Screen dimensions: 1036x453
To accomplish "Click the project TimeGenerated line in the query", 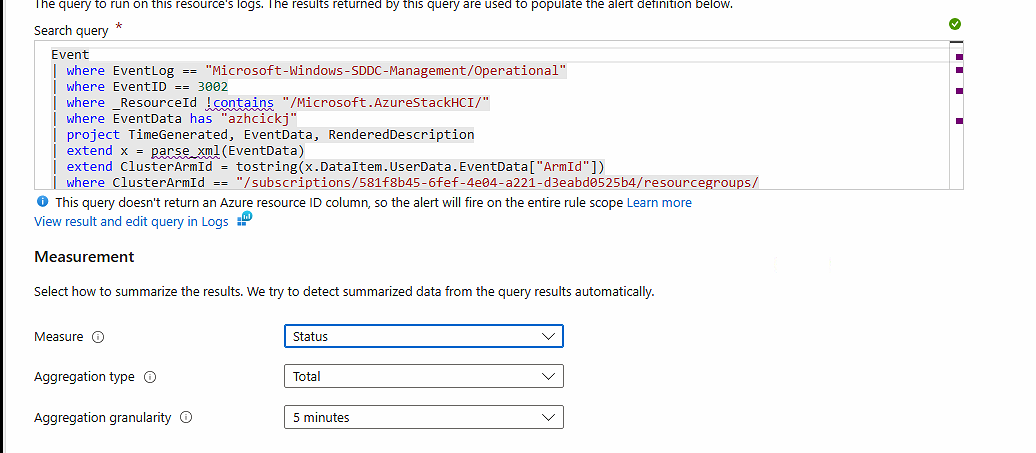I will point(270,135).
